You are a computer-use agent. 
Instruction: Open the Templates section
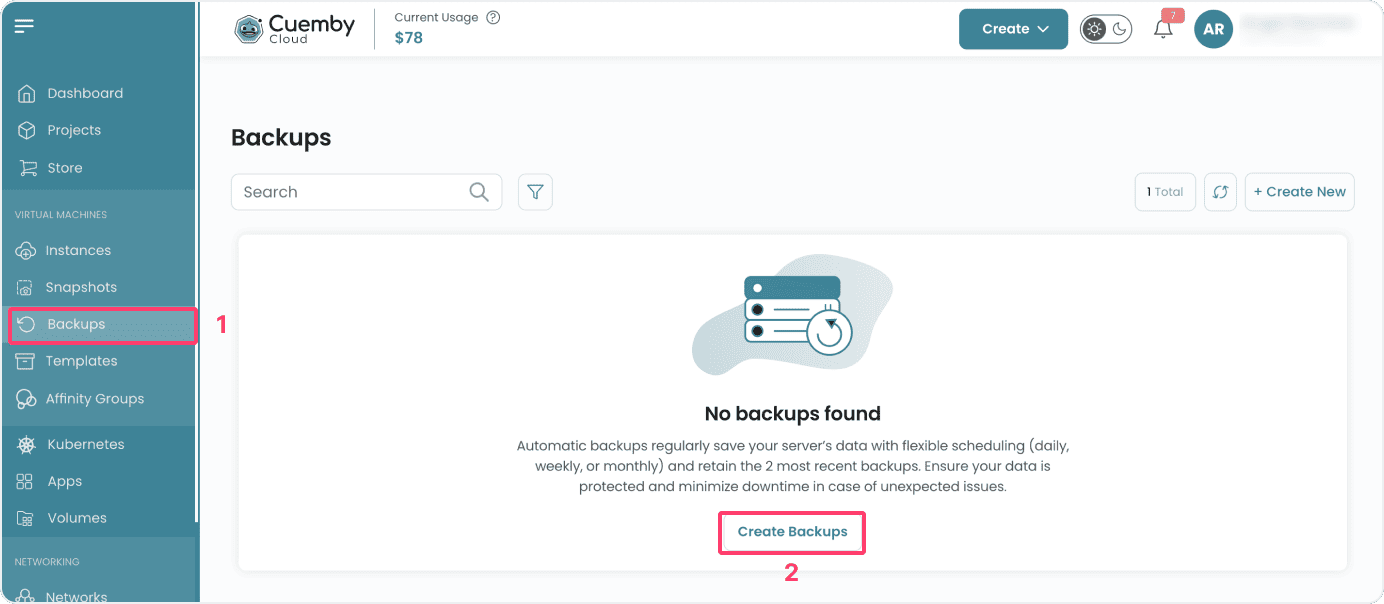[79, 361]
